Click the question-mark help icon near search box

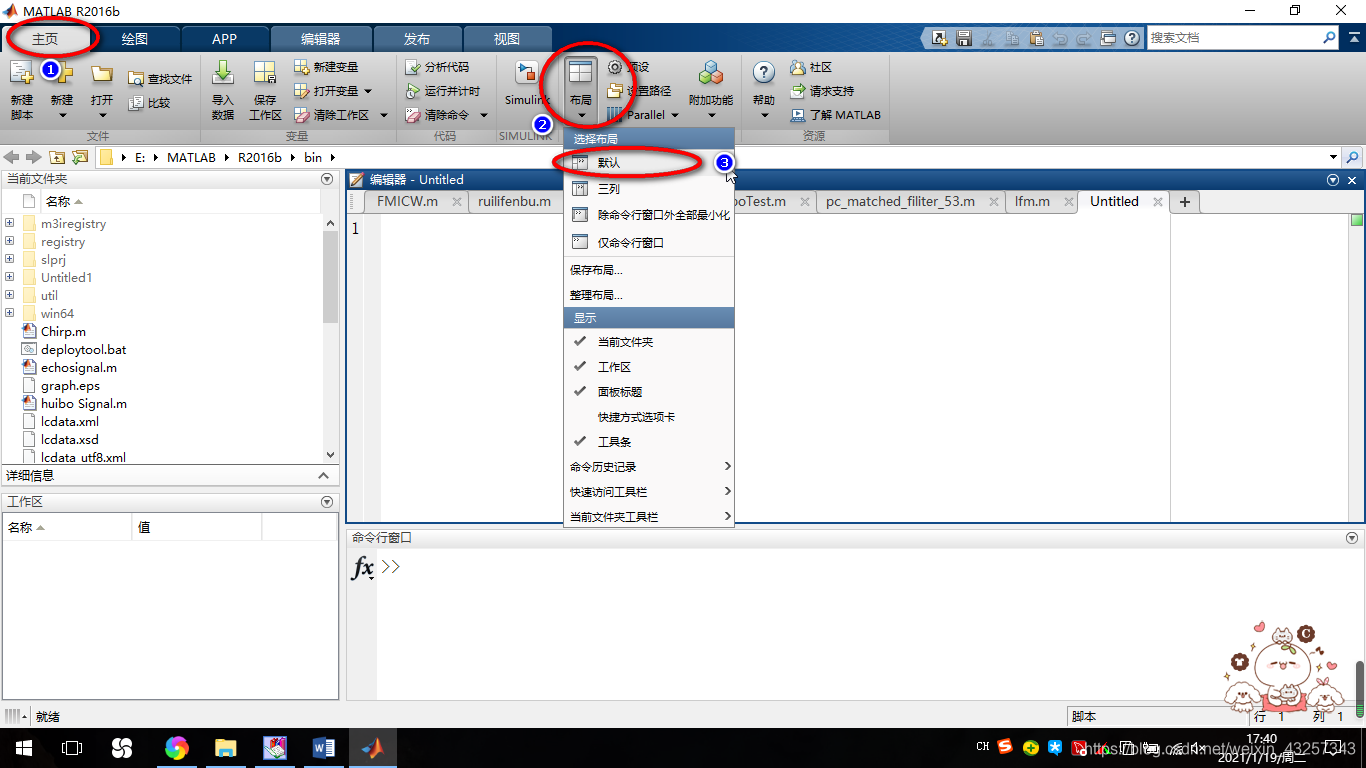tap(1132, 38)
